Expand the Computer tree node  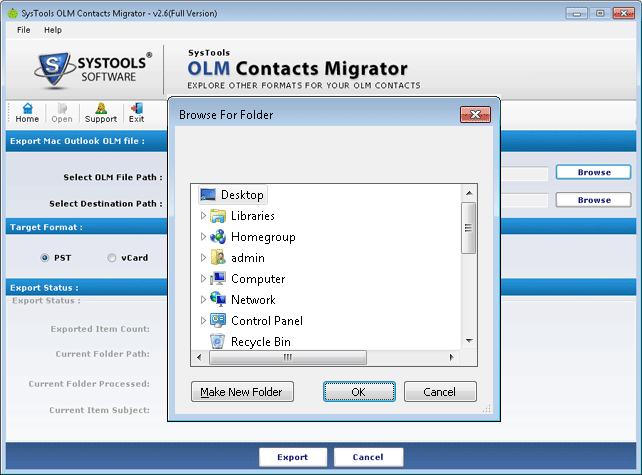point(203,279)
